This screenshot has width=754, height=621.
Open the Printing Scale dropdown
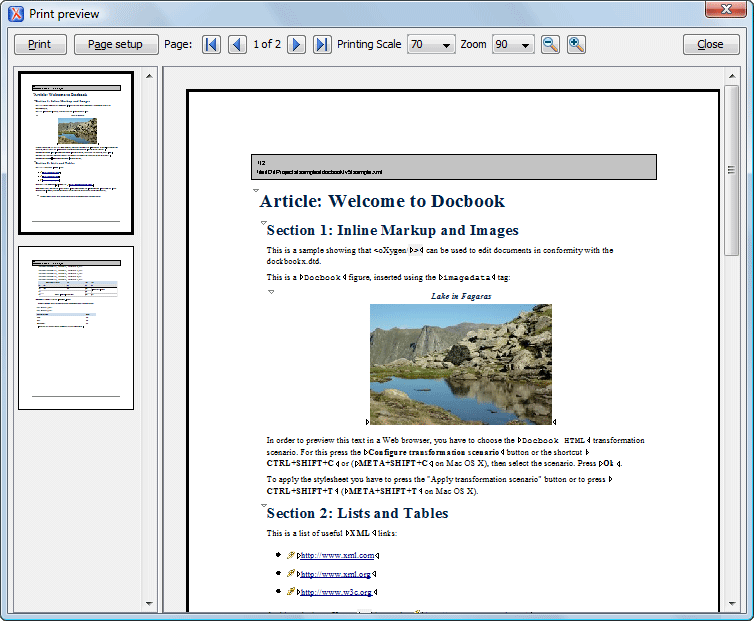(x=431, y=45)
